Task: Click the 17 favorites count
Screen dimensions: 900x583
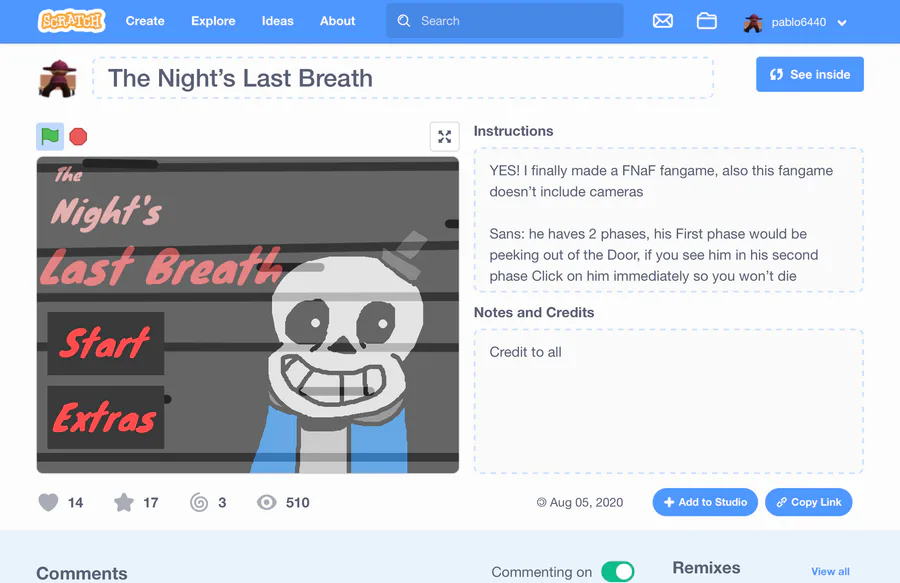Action: (x=150, y=503)
